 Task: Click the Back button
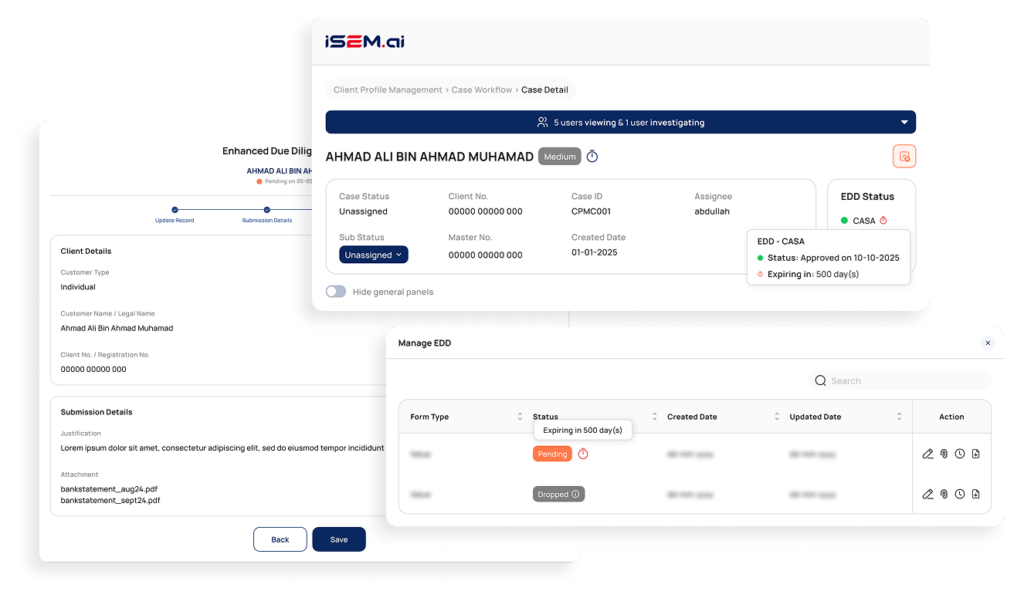[x=280, y=539]
